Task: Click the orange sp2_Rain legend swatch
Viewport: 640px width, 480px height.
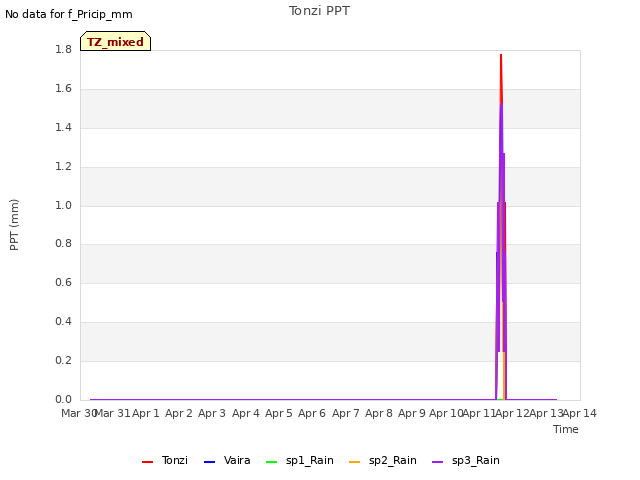Action: pyautogui.click(x=354, y=462)
